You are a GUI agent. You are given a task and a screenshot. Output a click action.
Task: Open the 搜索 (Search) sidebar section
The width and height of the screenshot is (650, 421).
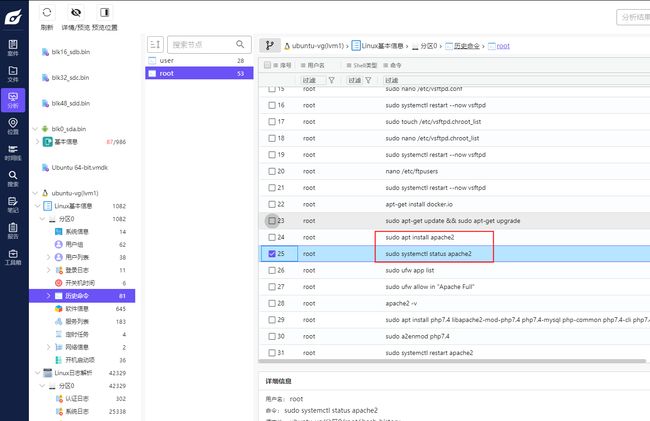[x=13, y=179]
